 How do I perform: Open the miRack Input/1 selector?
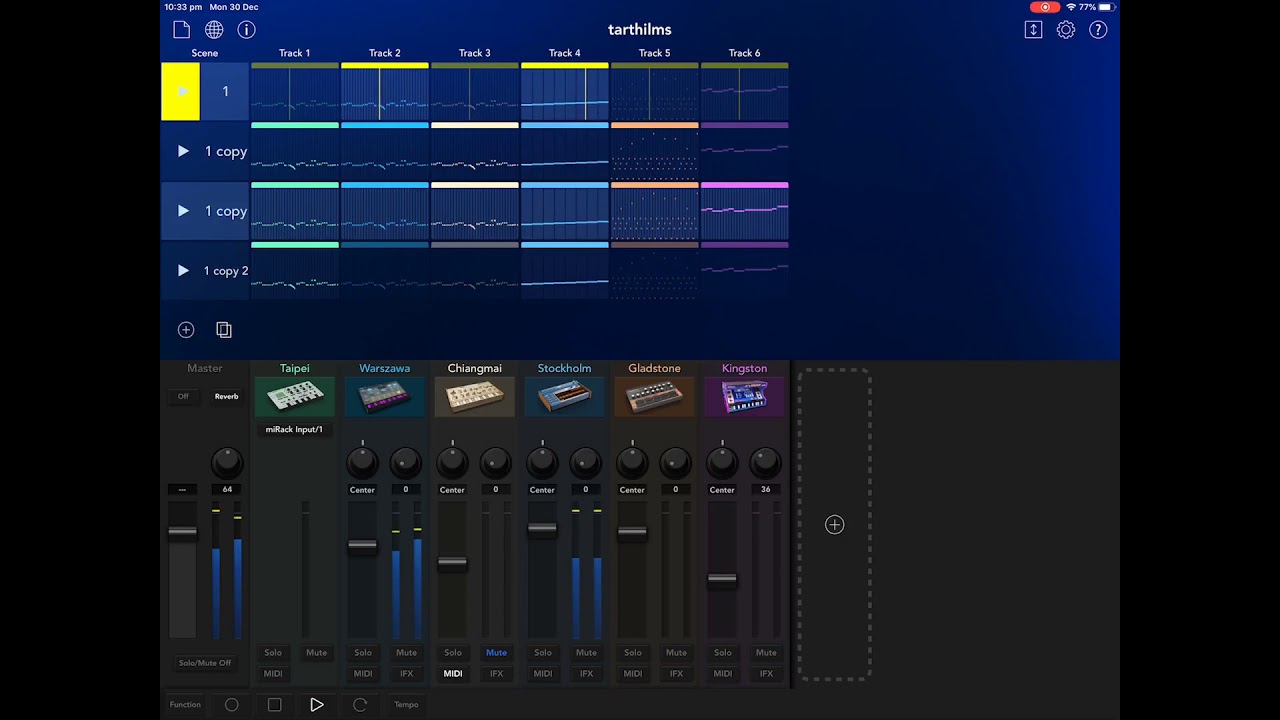[x=294, y=430]
